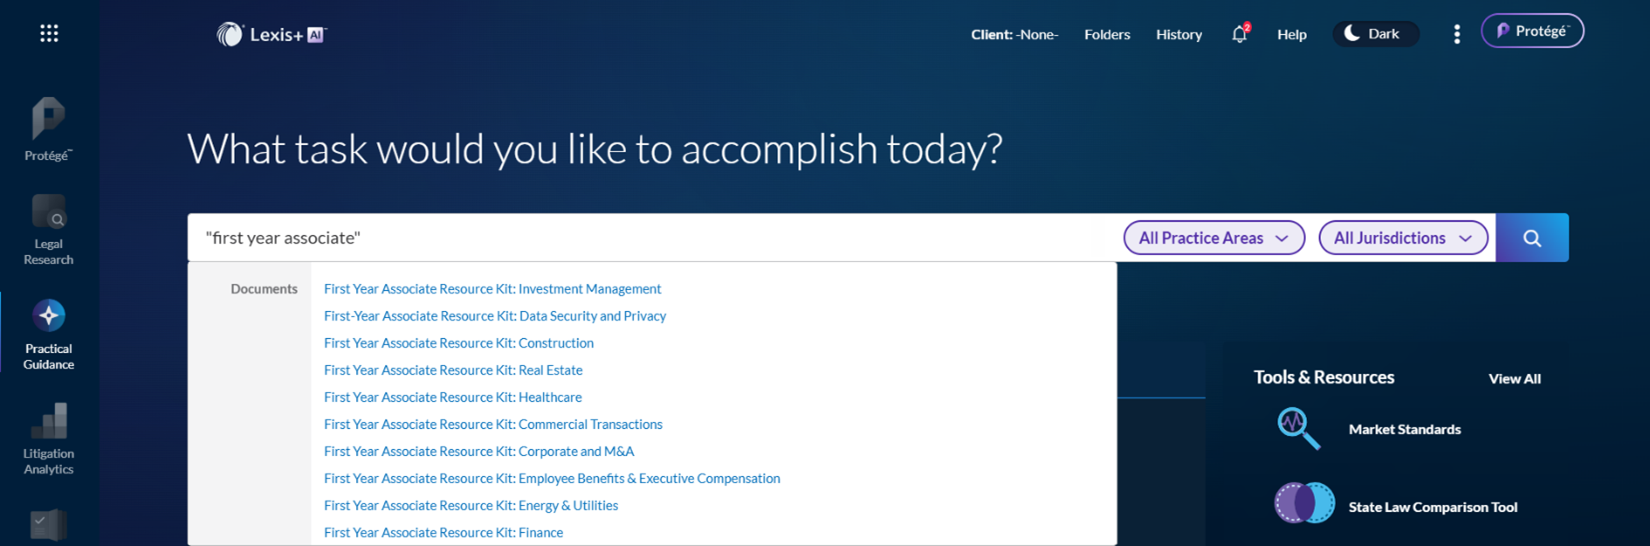Open the checkmark sidebar icon below Litigation Analytics
Screen dimensions: 1650x546
[x=48, y=525]
